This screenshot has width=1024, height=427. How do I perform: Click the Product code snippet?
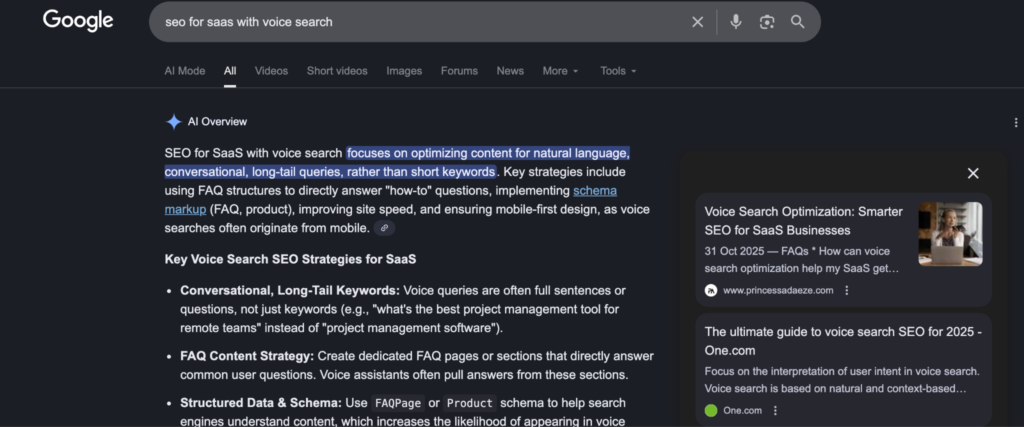pyautogui.click(x=470, y=403)
